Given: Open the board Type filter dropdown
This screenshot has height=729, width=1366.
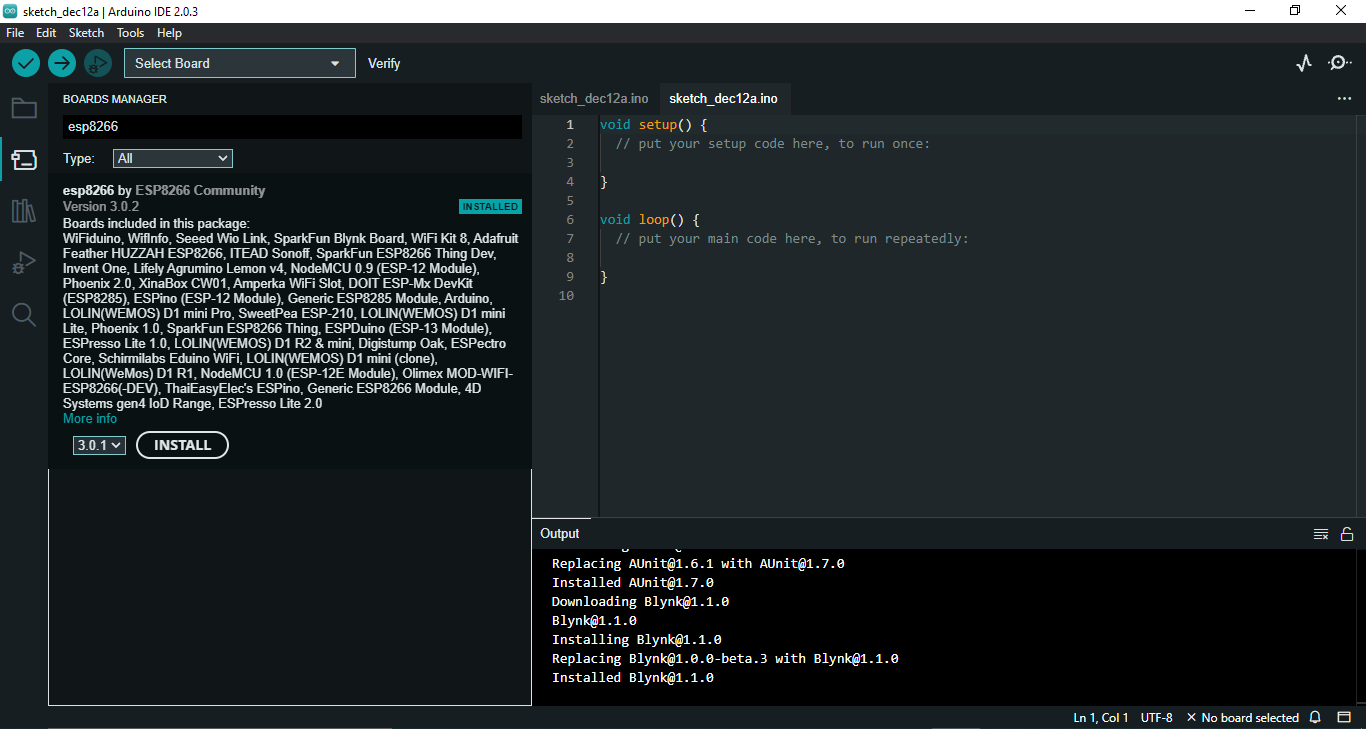Looking at the screenshot, I should coord(172,158).
